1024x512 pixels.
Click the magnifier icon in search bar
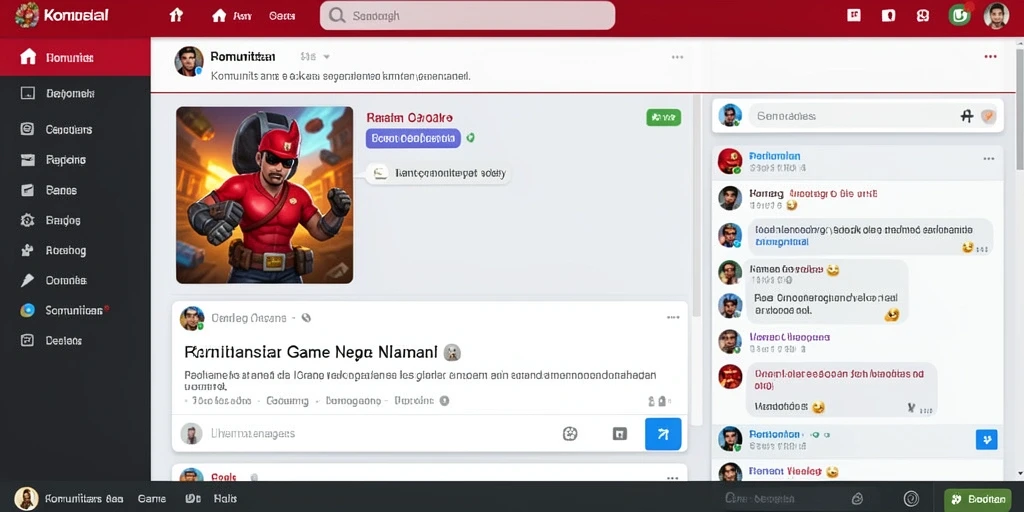tap(337, 15)
